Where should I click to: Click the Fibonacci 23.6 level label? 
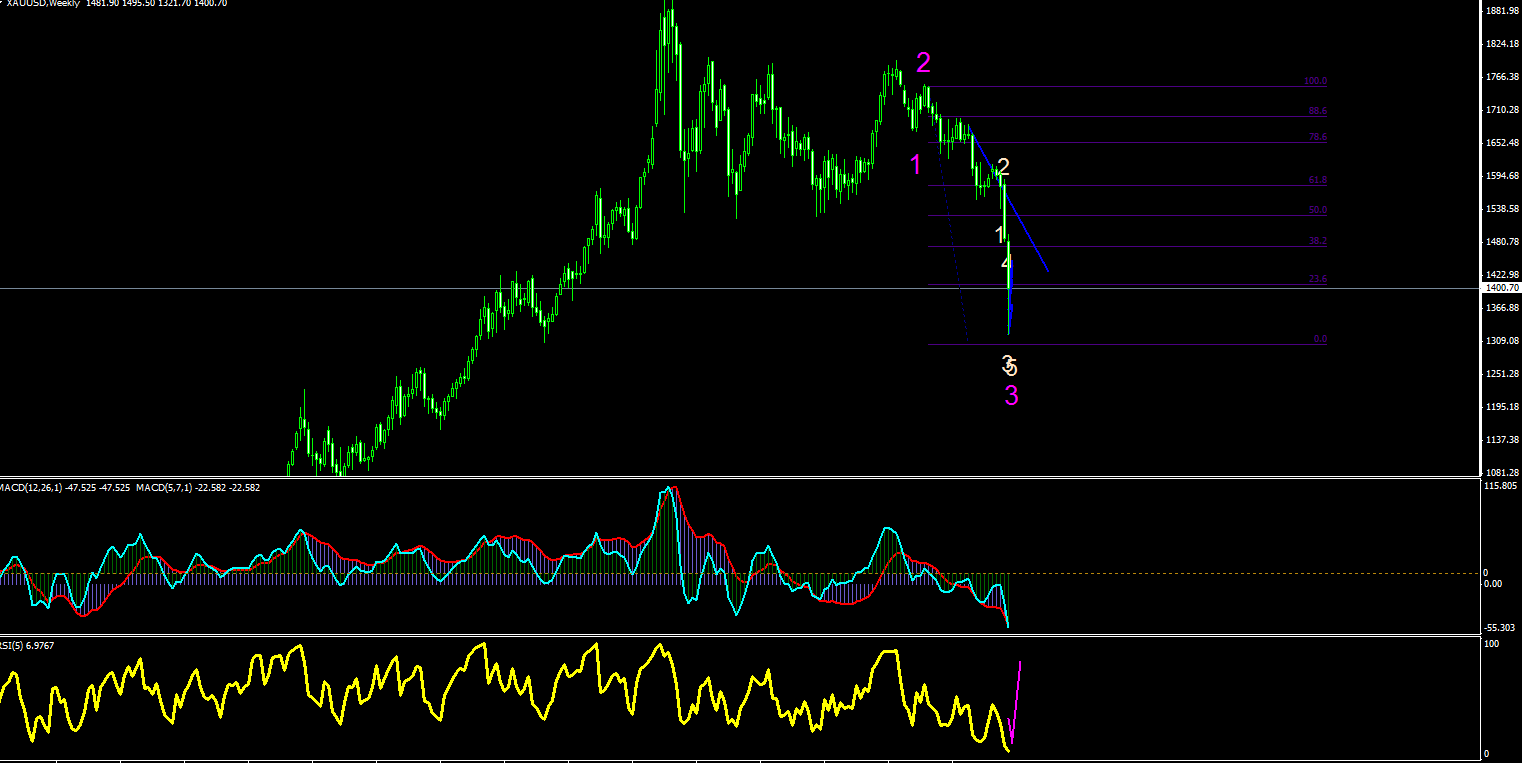[x=1316, y=279]
